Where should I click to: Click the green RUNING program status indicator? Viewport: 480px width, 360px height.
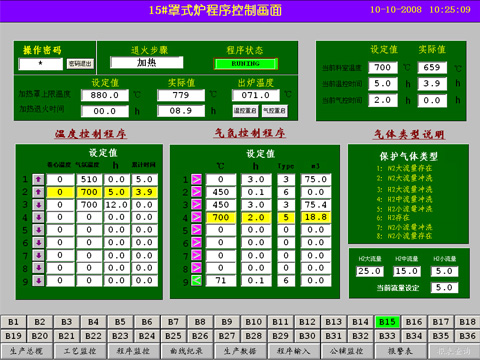pyautogui.click(x=246, y=64)
